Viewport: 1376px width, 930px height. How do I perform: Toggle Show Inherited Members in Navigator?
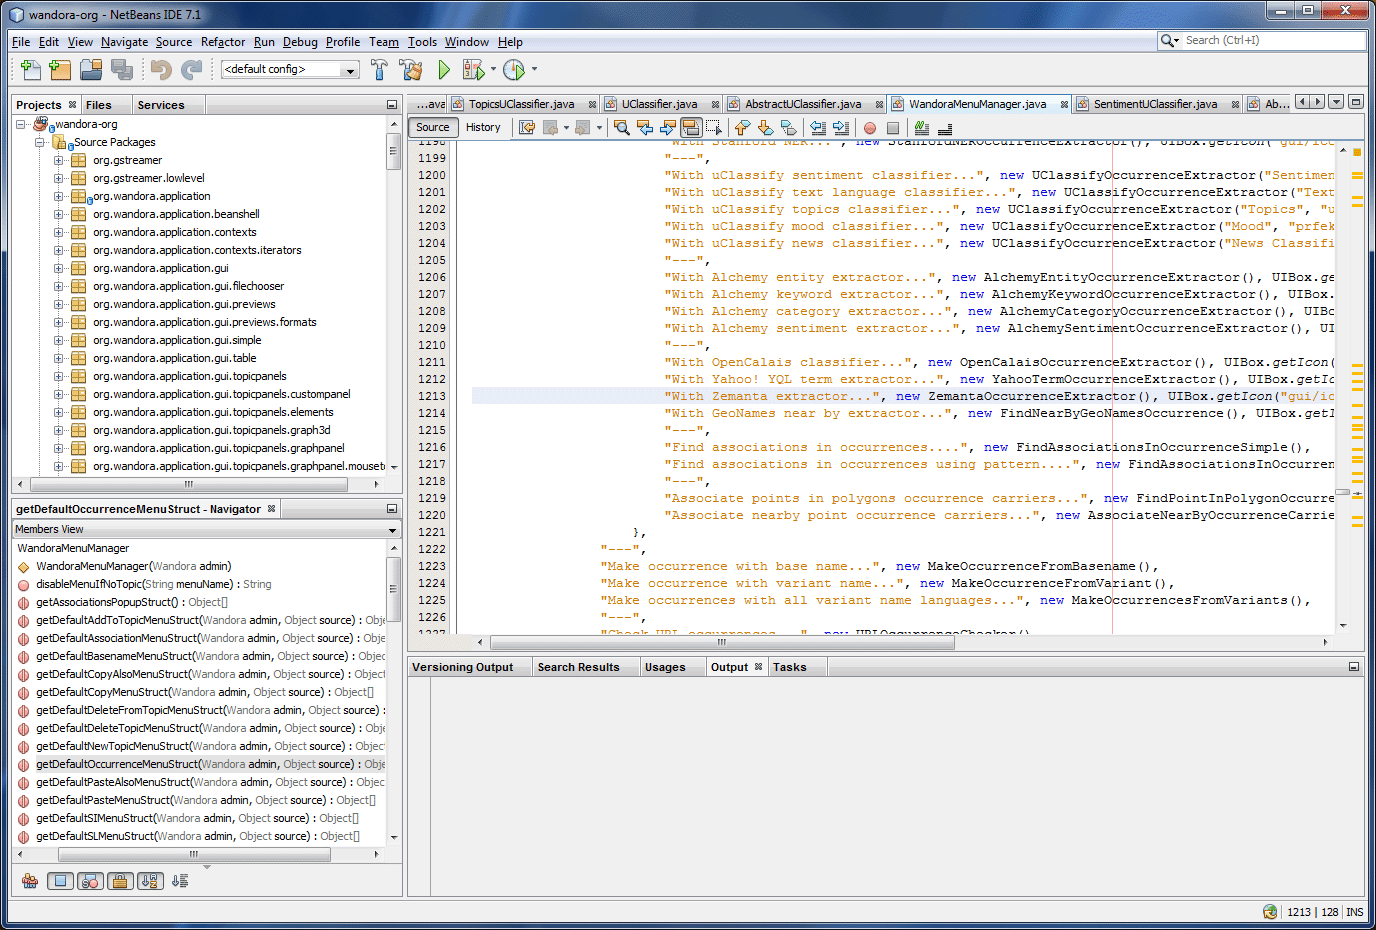coord(29,880)
